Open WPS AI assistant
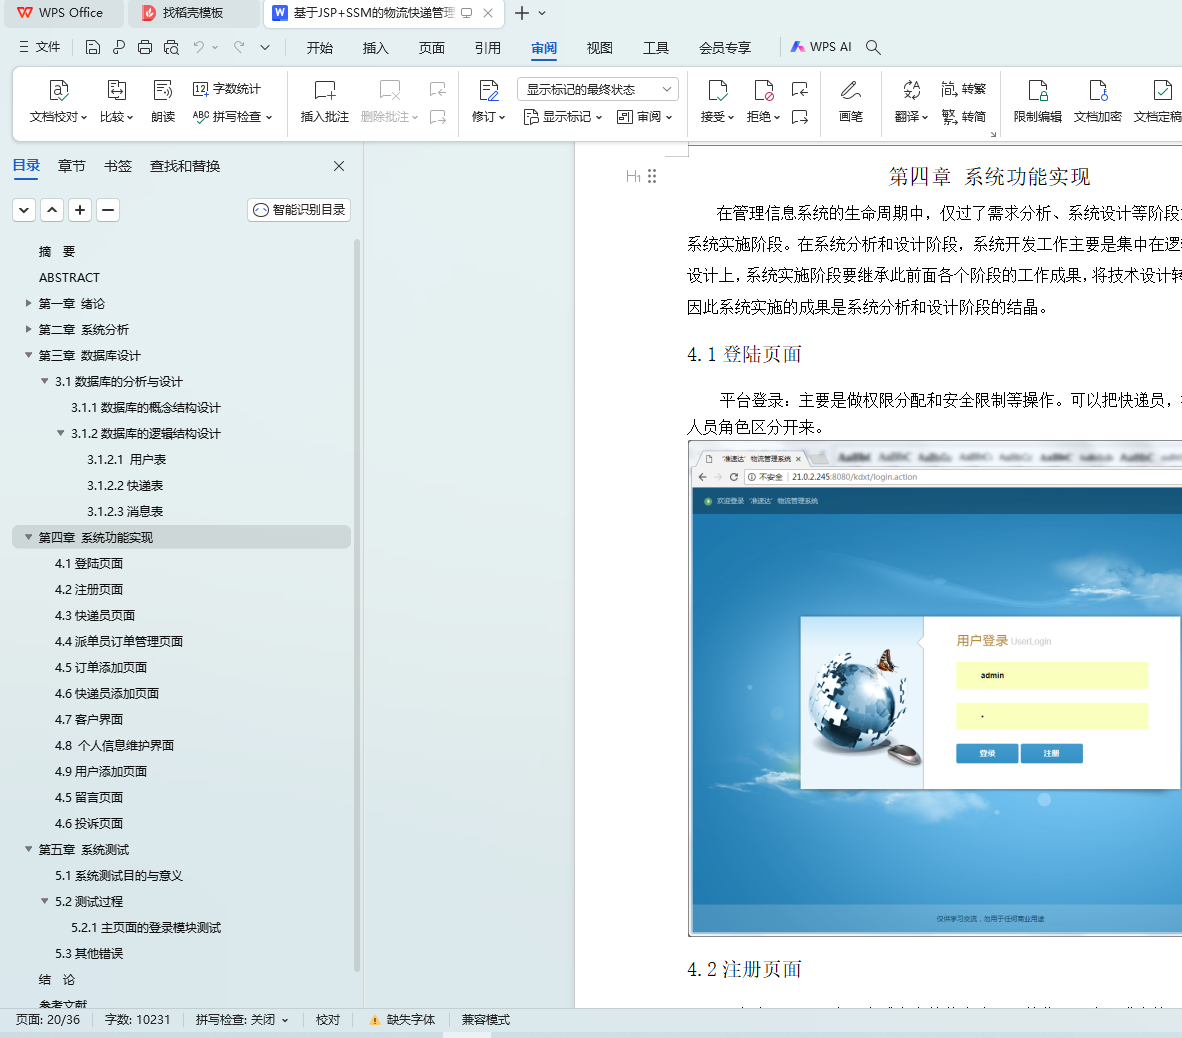 click(821, 47)
